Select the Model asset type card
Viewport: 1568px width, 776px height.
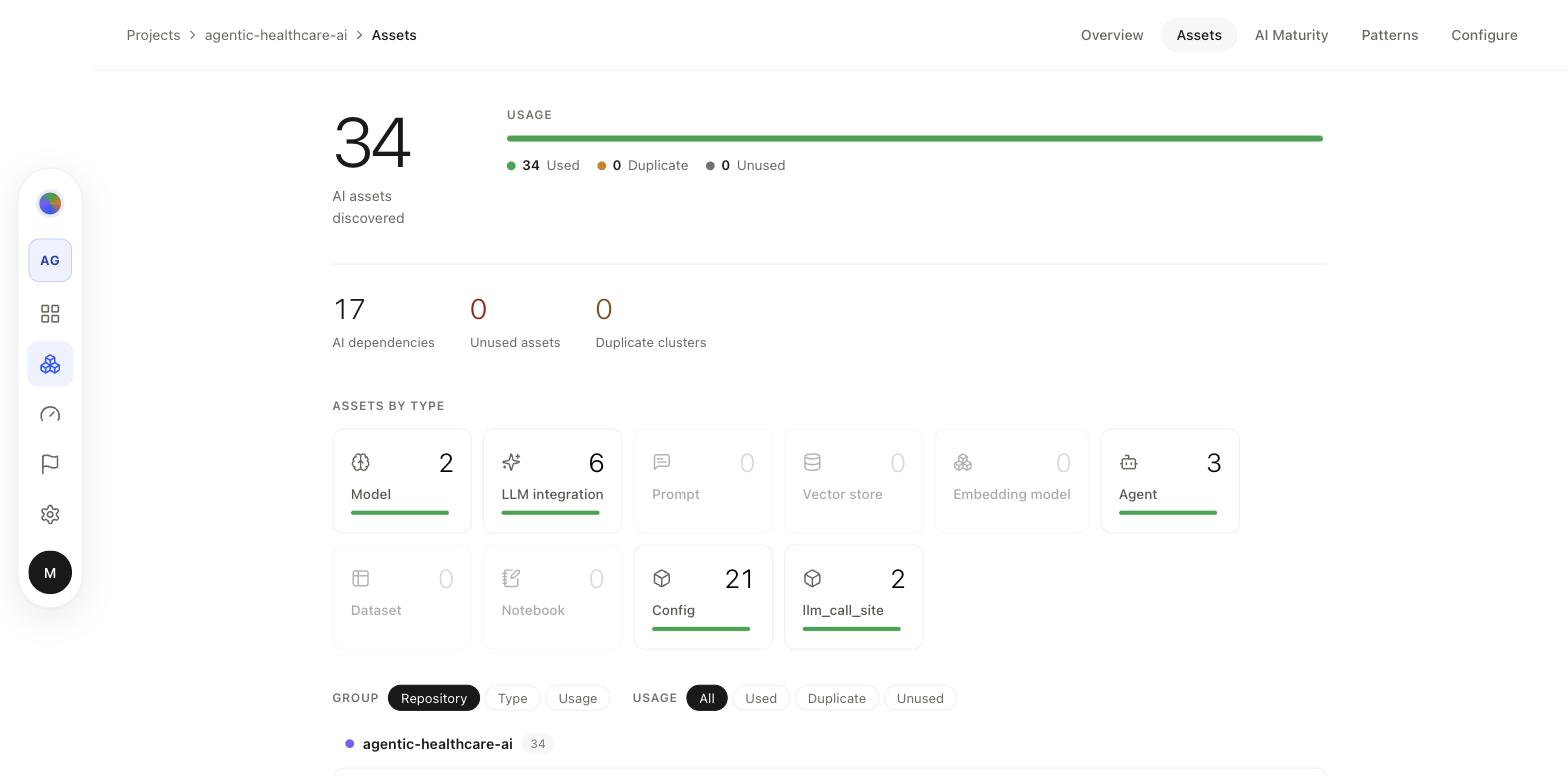click(x=402, y=481)
